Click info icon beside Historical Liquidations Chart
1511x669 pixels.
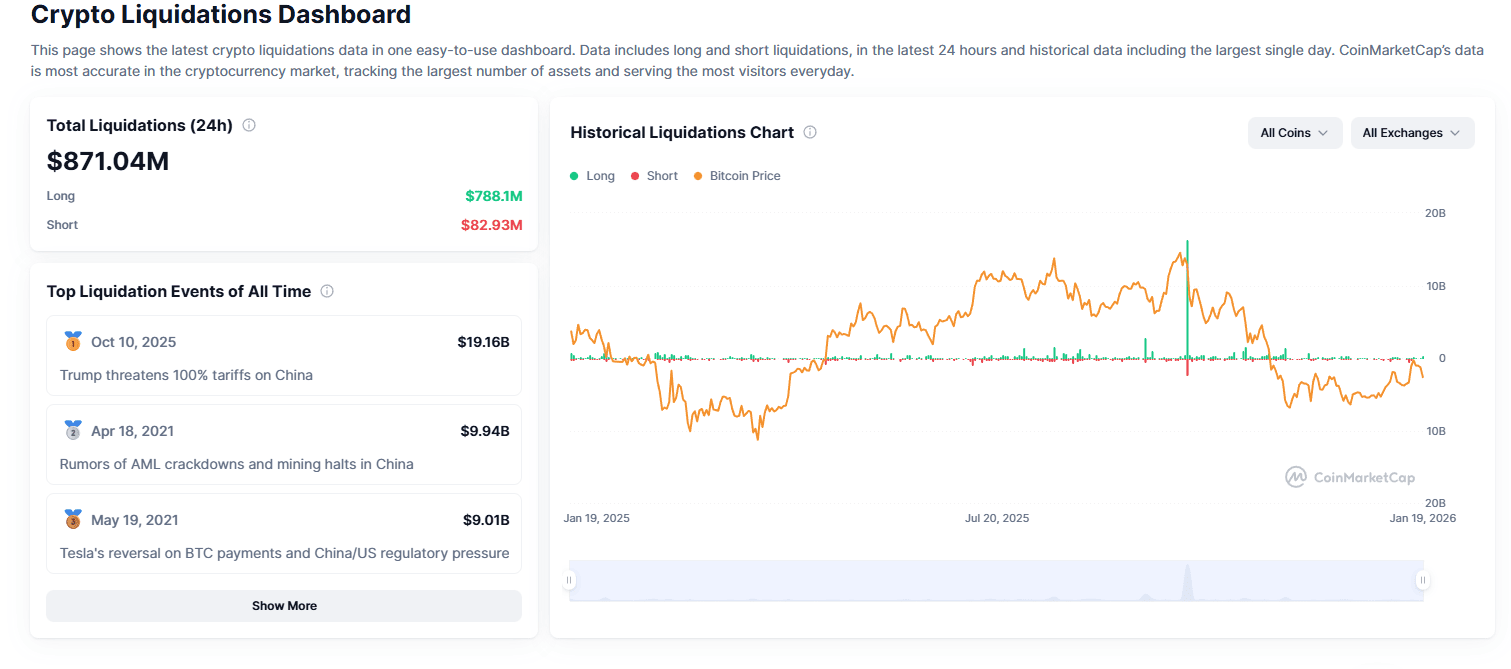tap(810, 132)
